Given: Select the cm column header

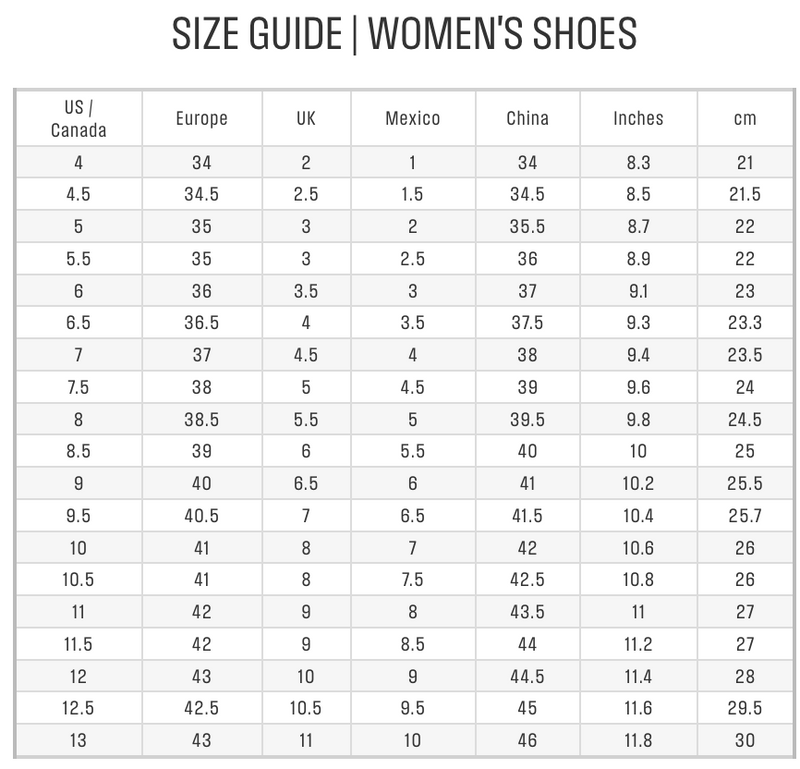Looking at the screenshot, I should (744, 118).
